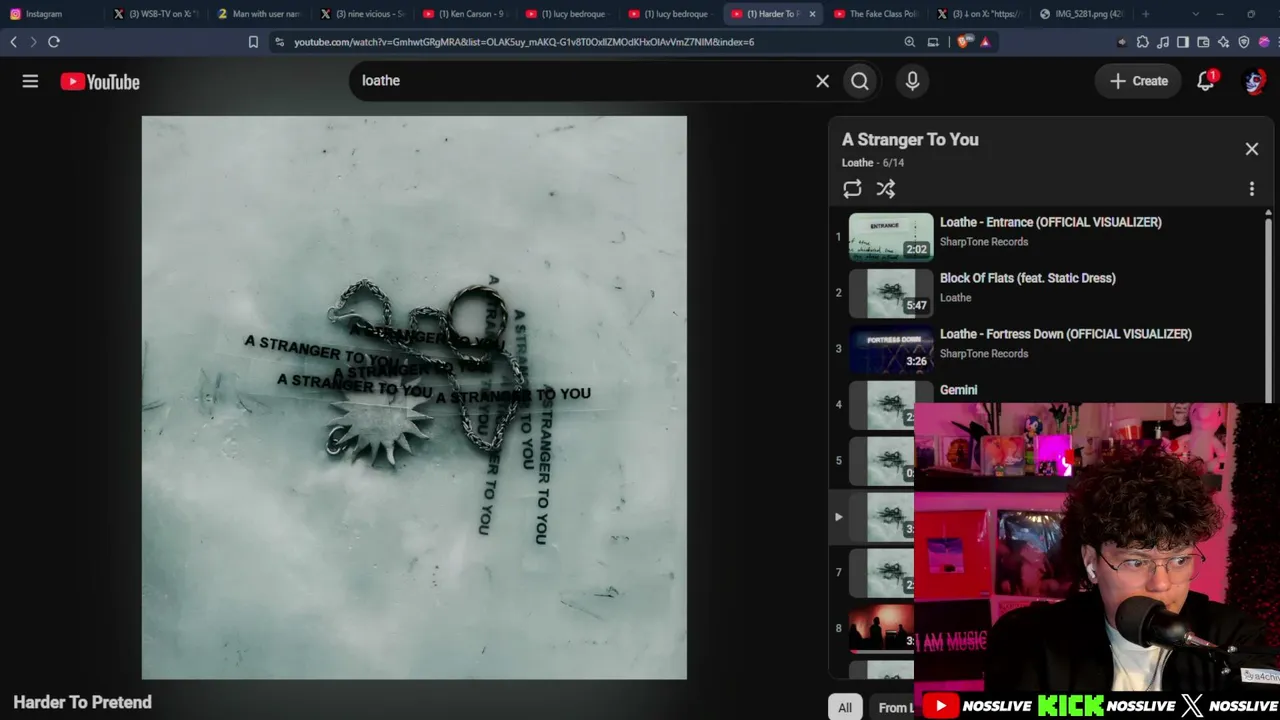Switch to the IMG_5281.png tab
This screenshot has width=1280, height=720.
[x=1080, y=14]
